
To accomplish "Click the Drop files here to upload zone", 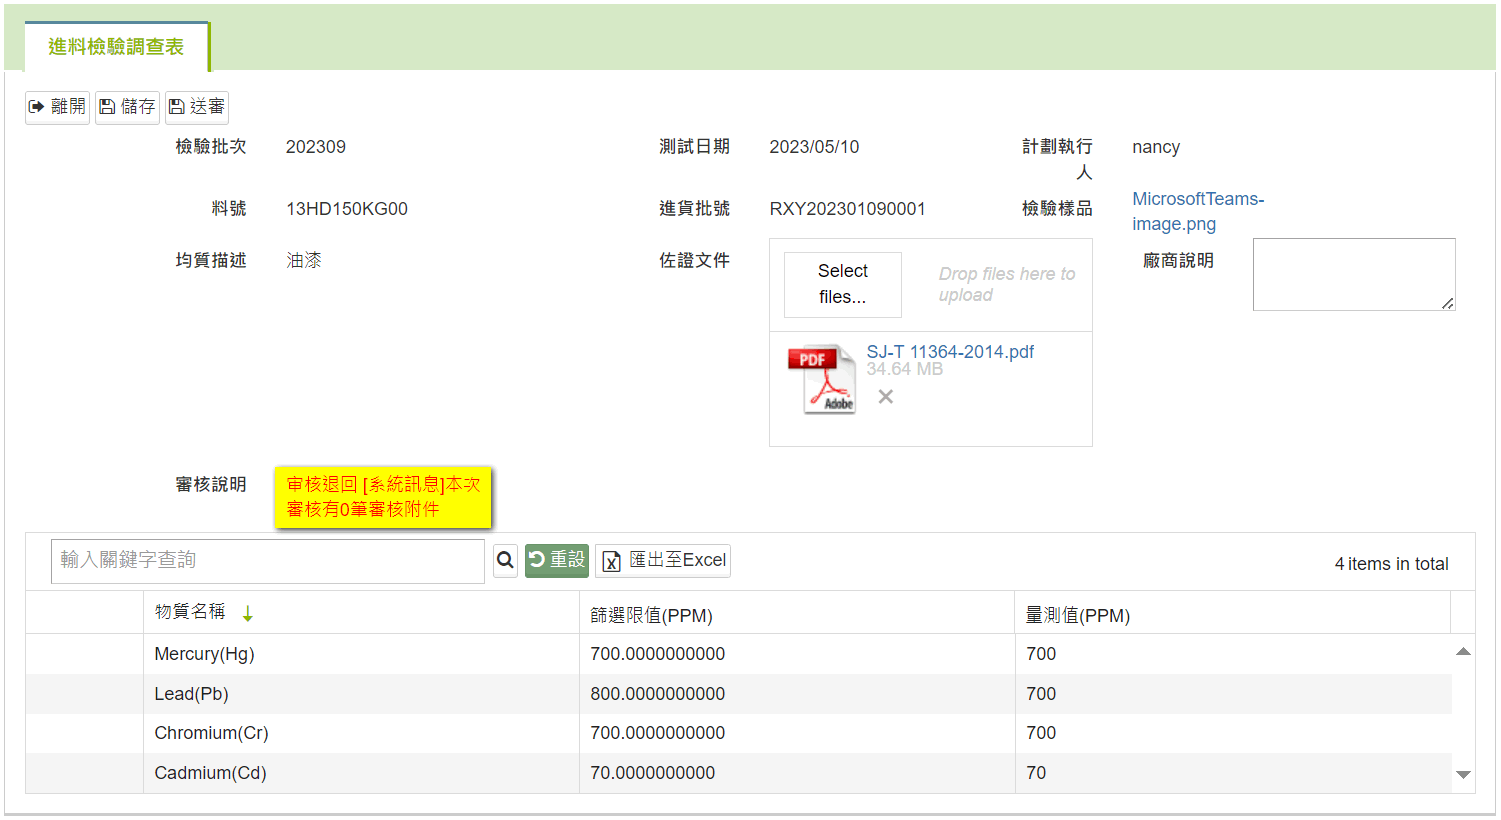I will 1006,285.
